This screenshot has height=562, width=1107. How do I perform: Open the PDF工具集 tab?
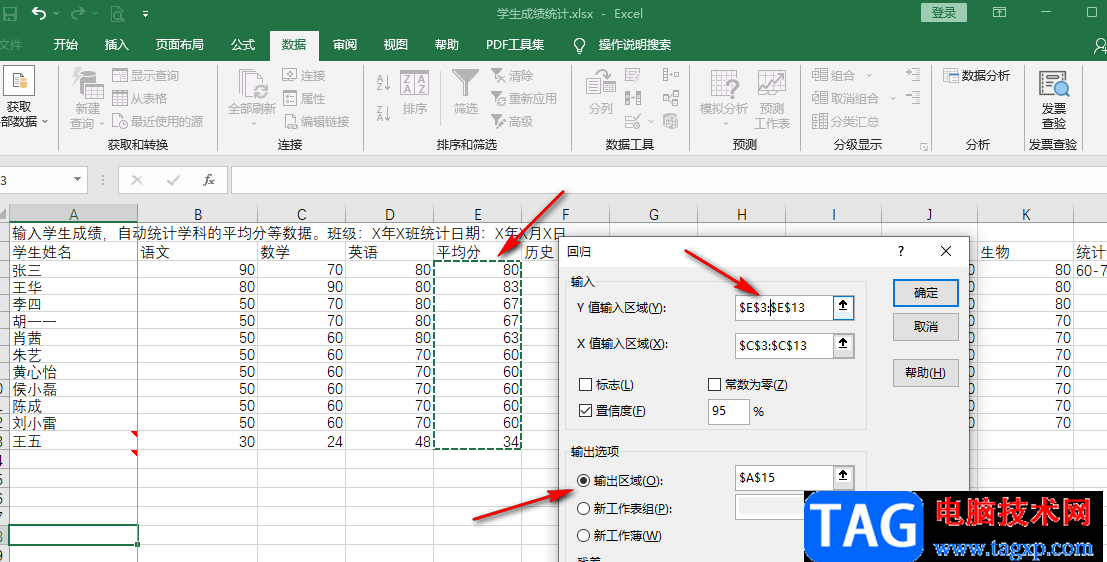(x=515, y=44)
